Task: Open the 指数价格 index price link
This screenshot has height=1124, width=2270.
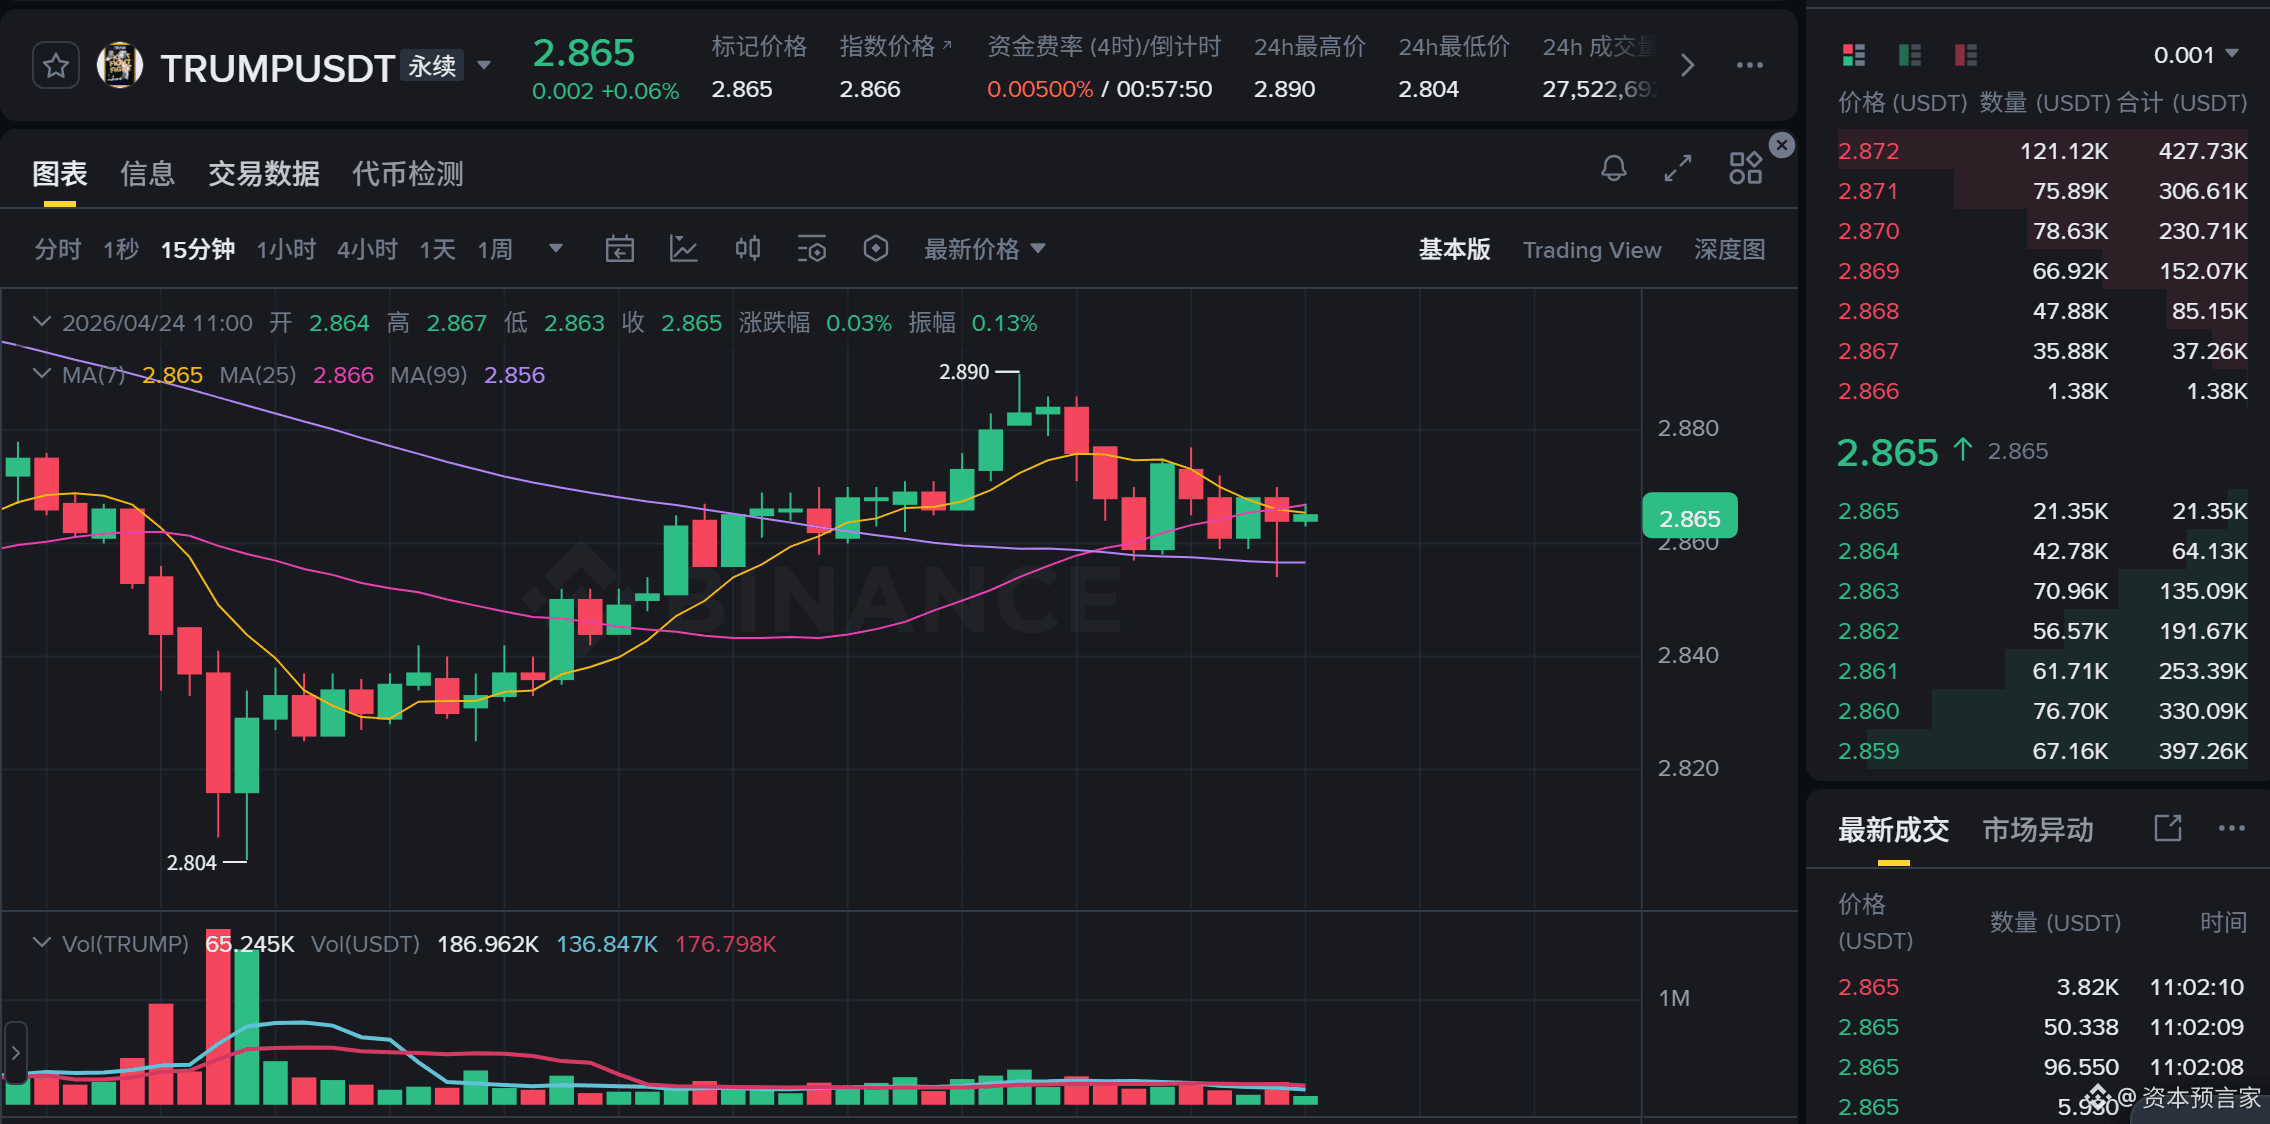Action: point(896,46)
